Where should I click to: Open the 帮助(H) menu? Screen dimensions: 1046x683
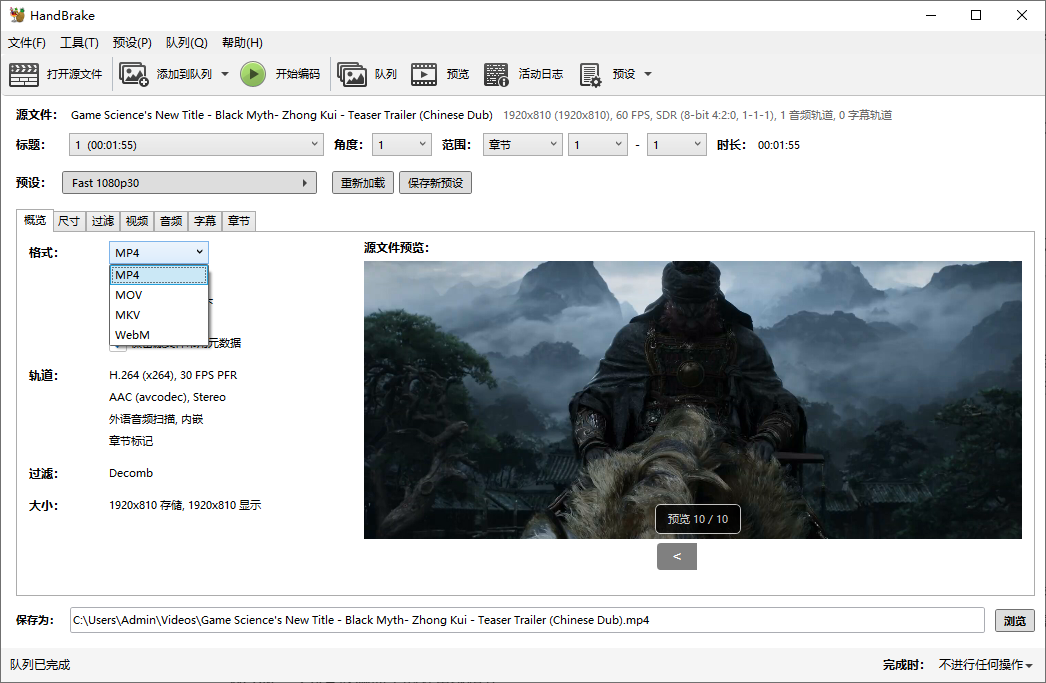pyautogui.click(x=242, y=43)
